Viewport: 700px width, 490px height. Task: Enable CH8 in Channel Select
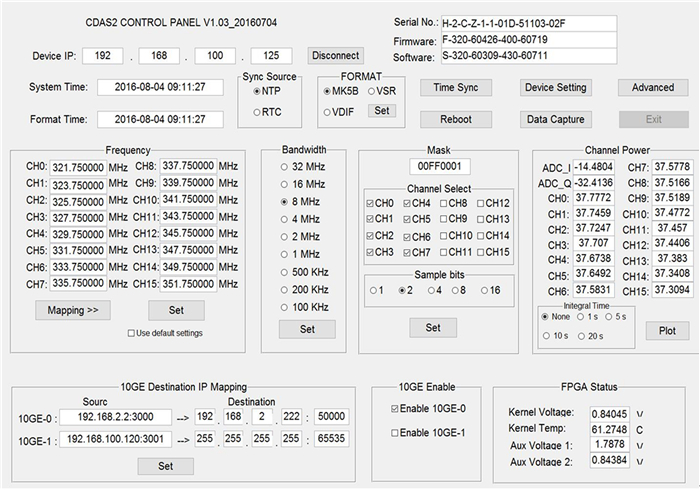click(x=445, y=203)
